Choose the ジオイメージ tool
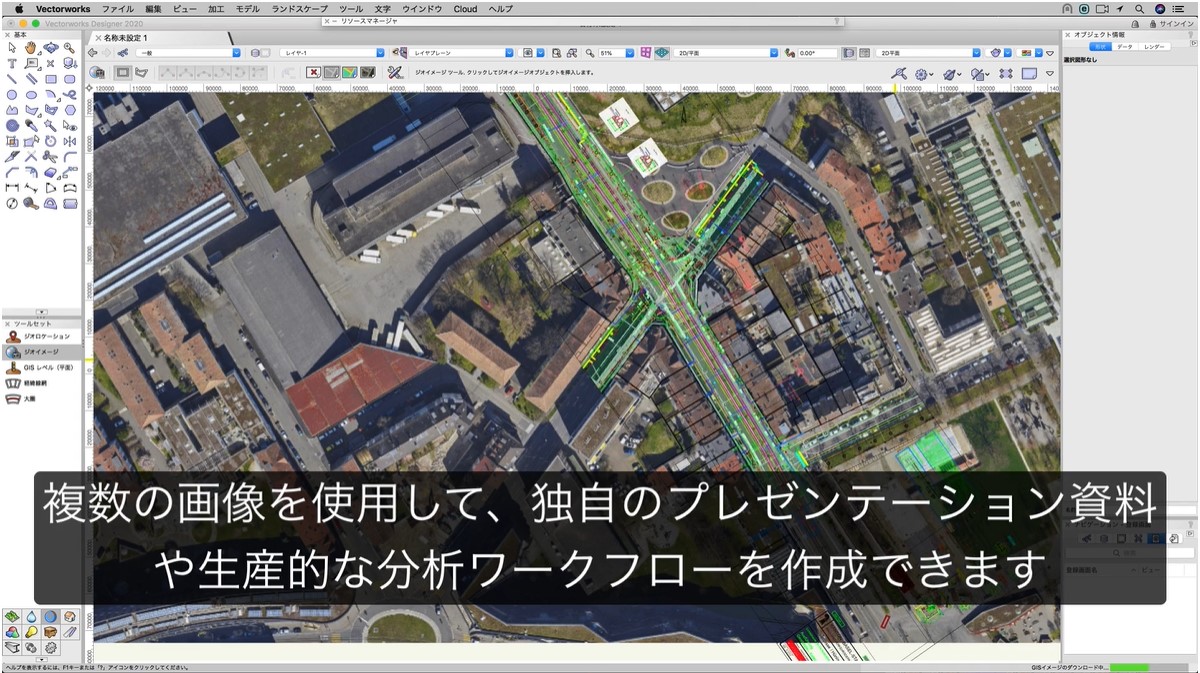The height and width of the screenshot is (673, 1200). [40, 352]
